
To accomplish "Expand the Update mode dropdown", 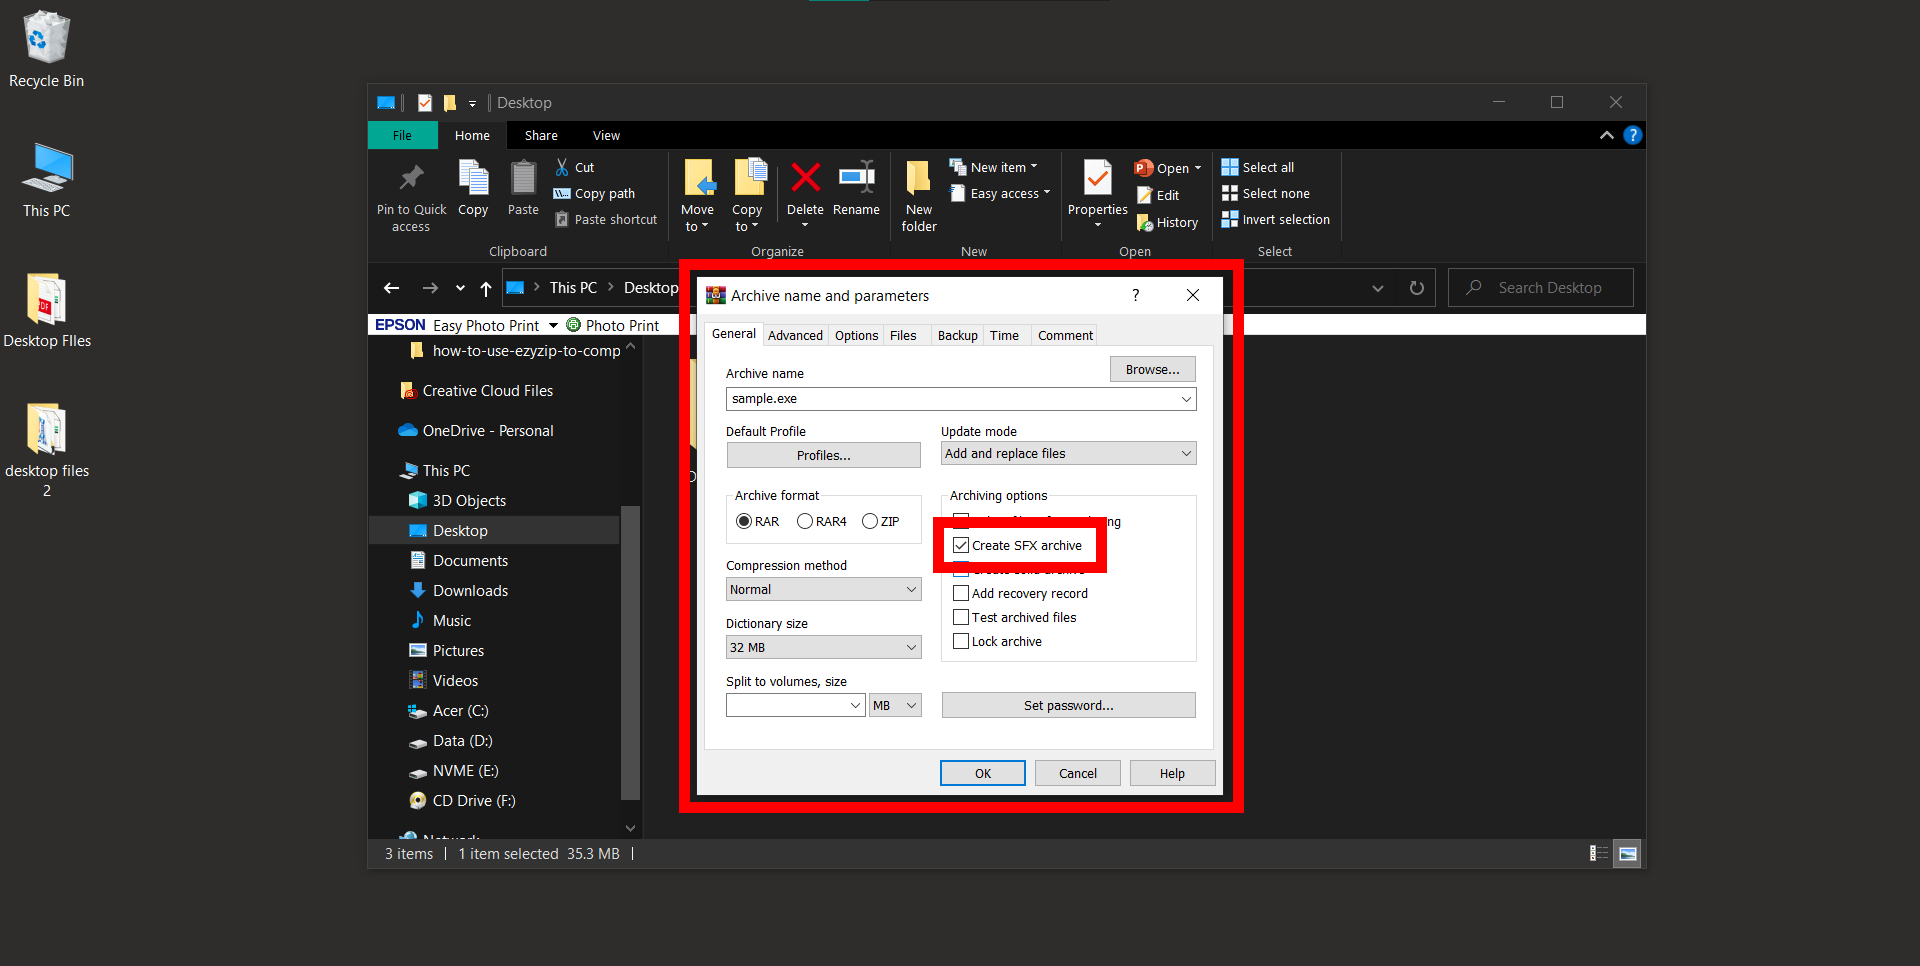I will [x=1184, y=453].
